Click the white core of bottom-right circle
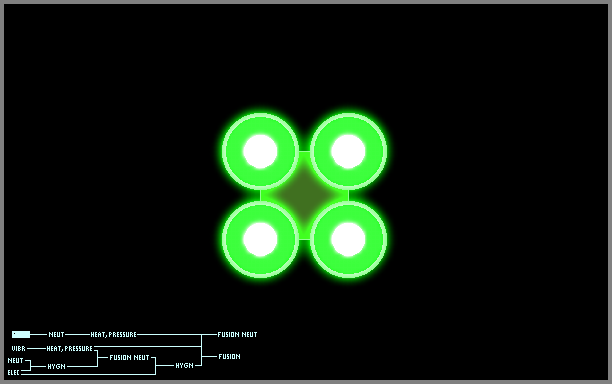 pyautogui.click(x=348, y=239)
